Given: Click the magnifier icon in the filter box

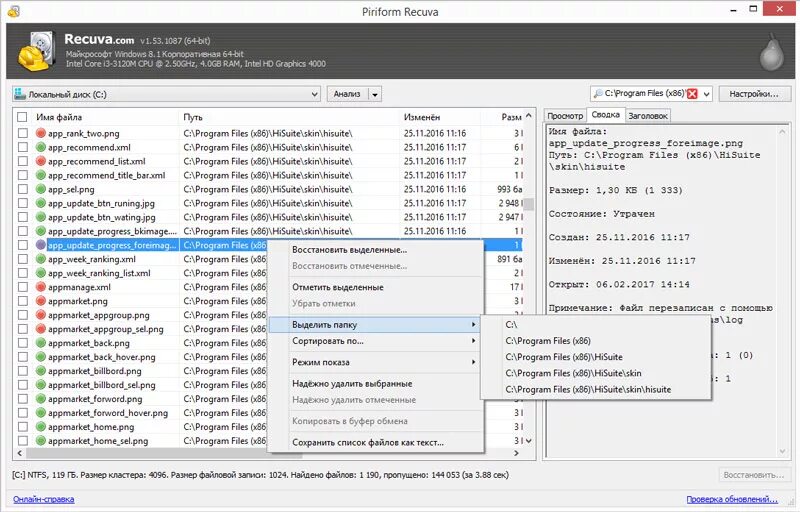Looking at the screenshot, I should (x=598, y=94).
